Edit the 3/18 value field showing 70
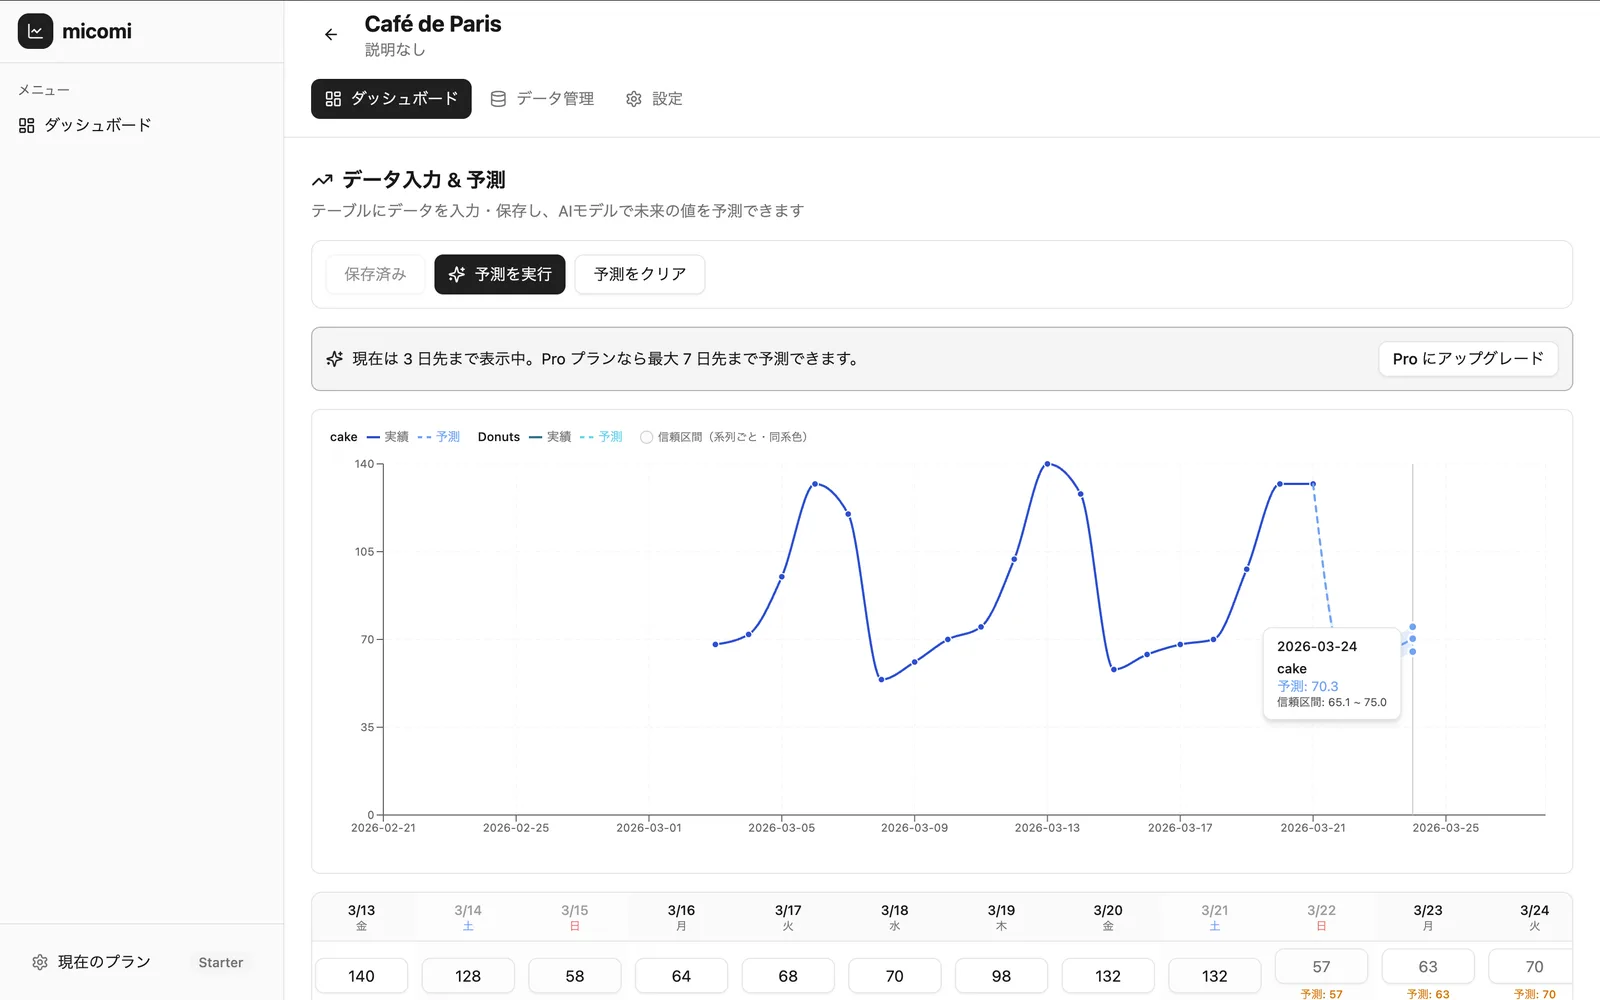The image size is (1600, 1000). click(x=895, y=976)
